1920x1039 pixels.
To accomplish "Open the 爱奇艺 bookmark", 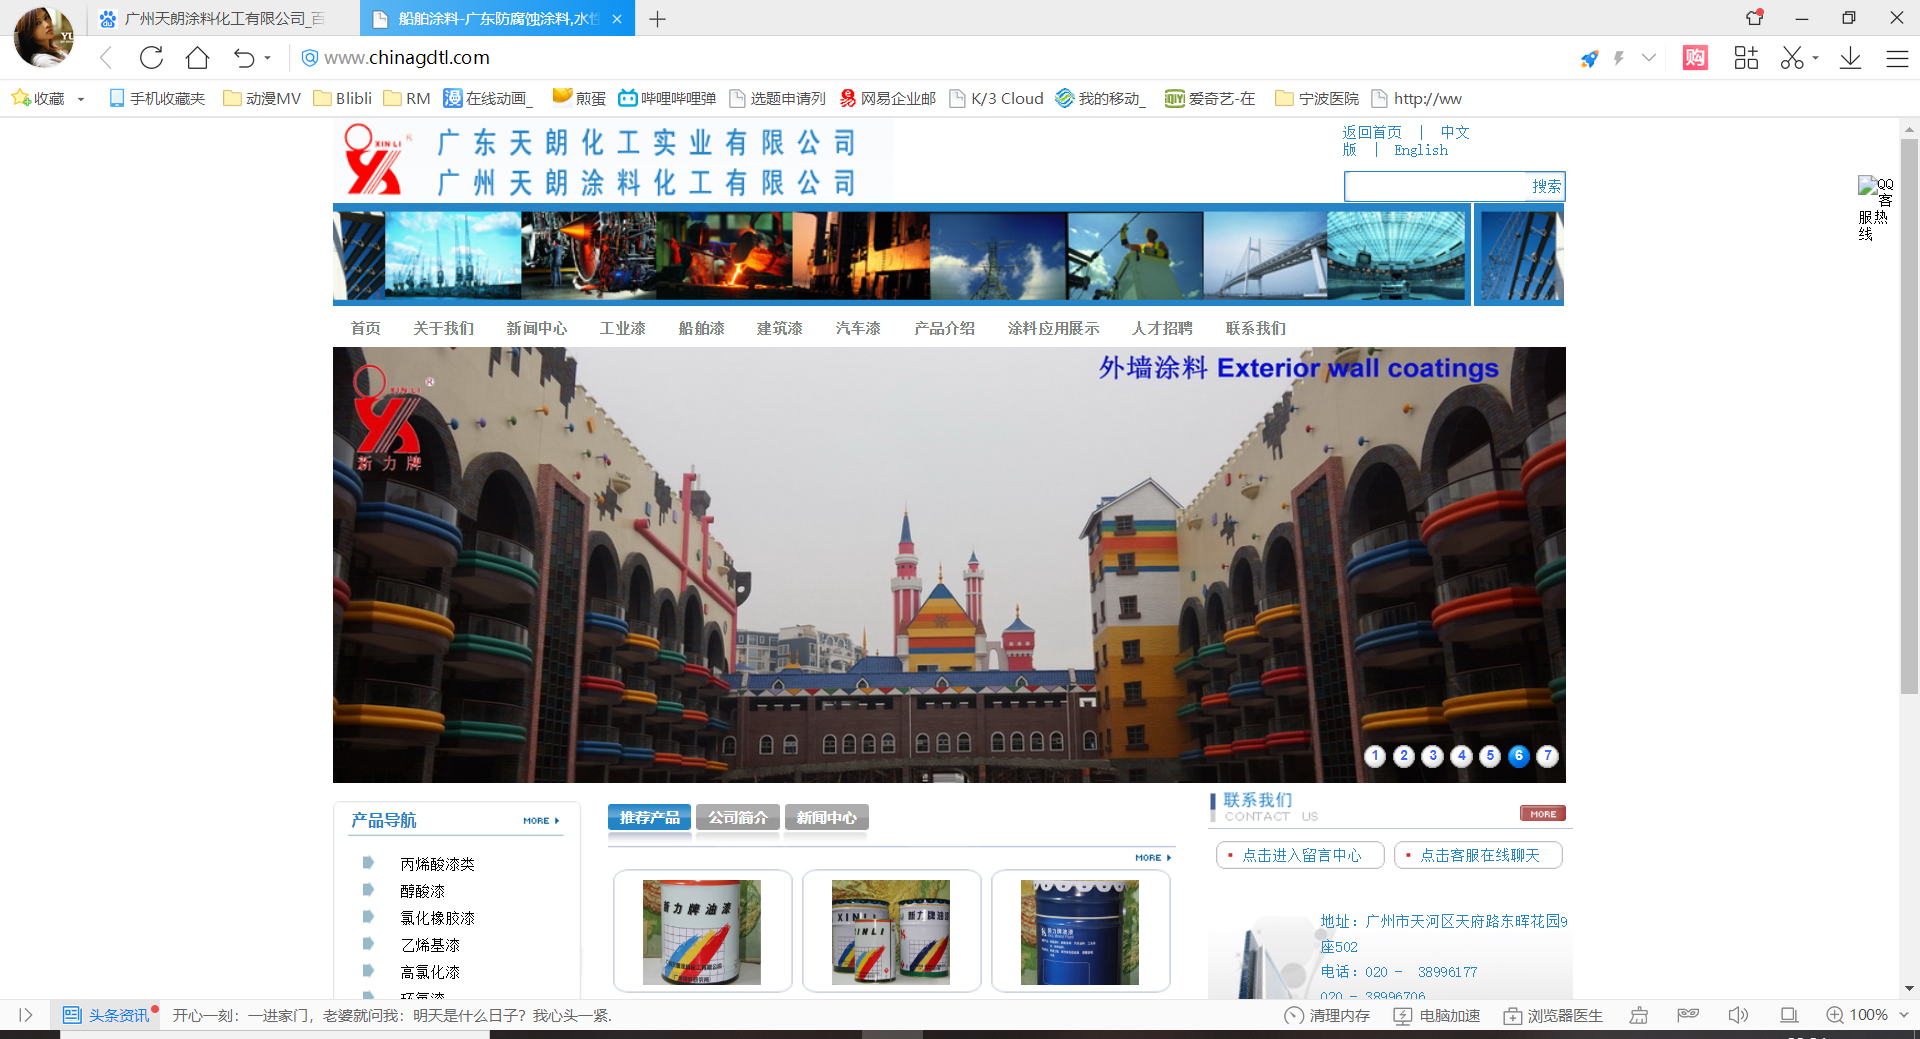I will click(x=1210, y=98).
